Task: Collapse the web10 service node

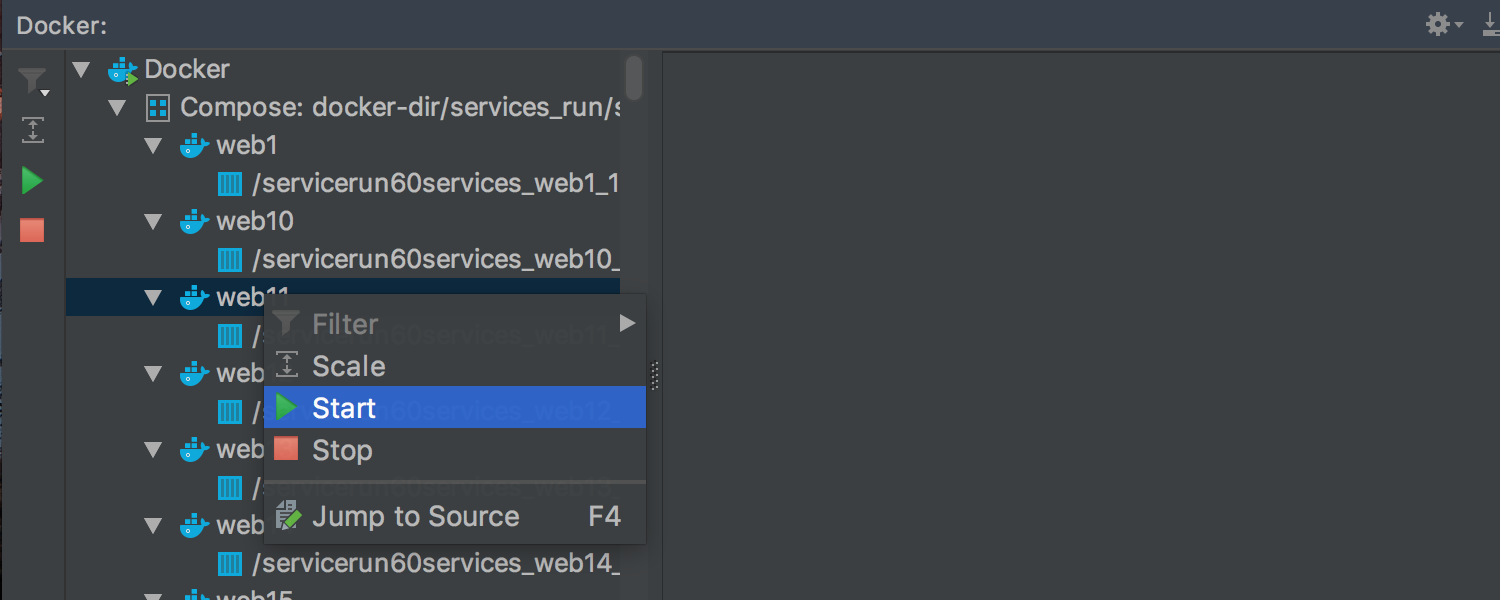Action: click(153, 221)
